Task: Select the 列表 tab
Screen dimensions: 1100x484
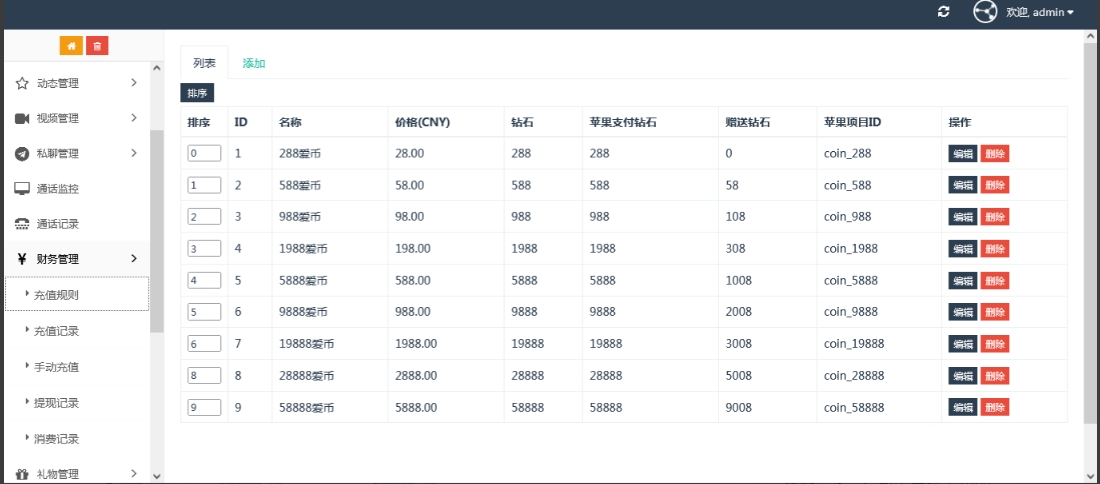Action: pos(204,63)
